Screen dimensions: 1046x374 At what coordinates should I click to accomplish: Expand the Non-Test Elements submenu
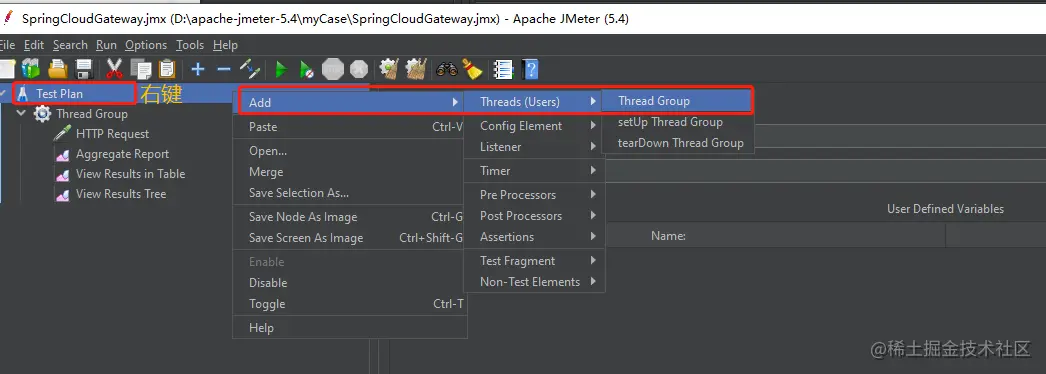(534, 282)
